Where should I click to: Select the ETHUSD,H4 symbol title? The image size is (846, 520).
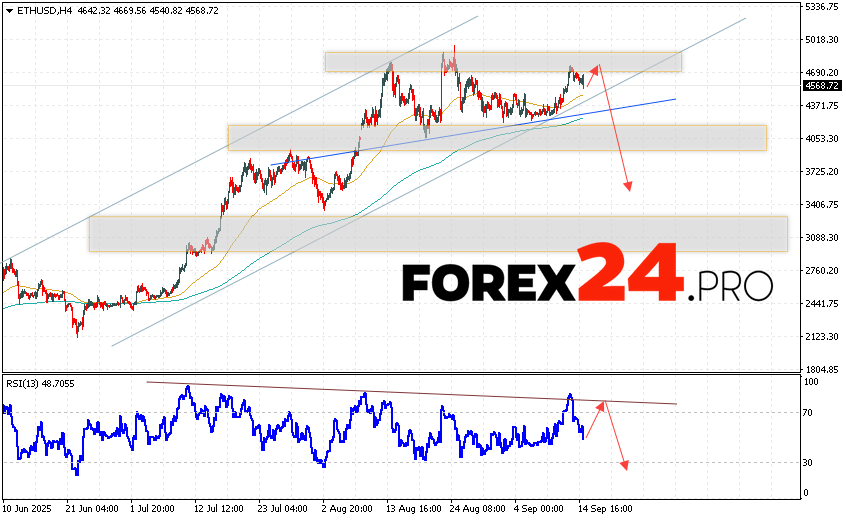tap(36, 8)
